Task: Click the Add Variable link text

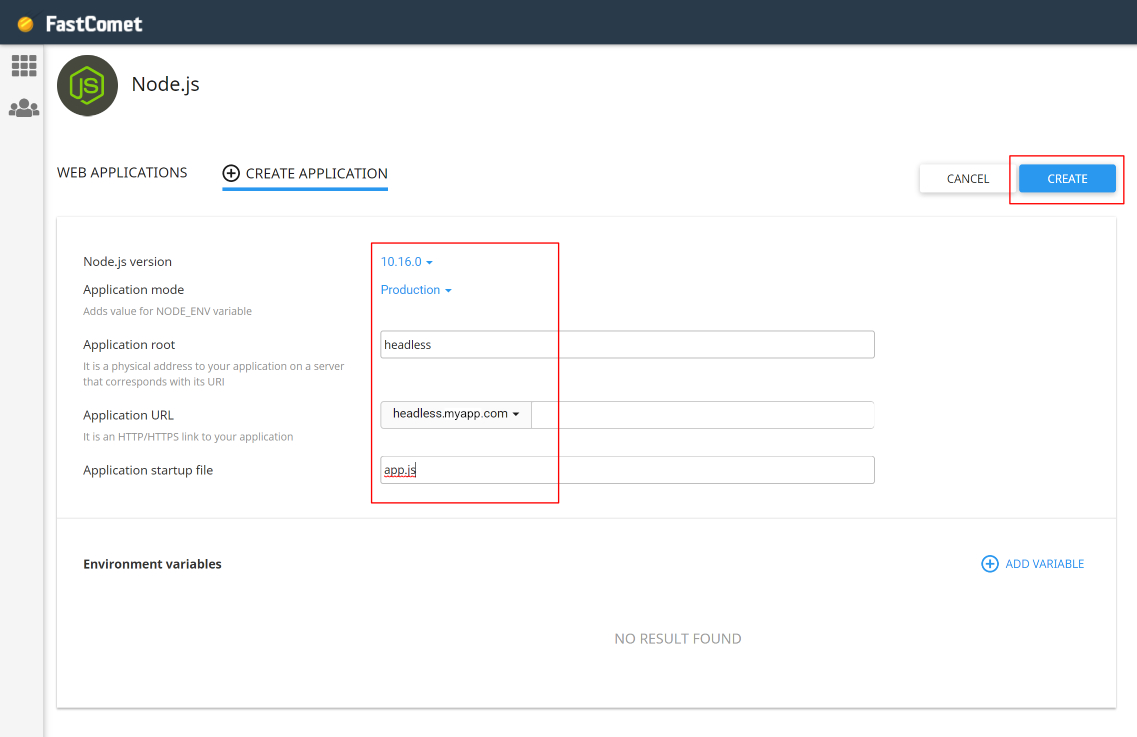Action: coord(1044,564)
